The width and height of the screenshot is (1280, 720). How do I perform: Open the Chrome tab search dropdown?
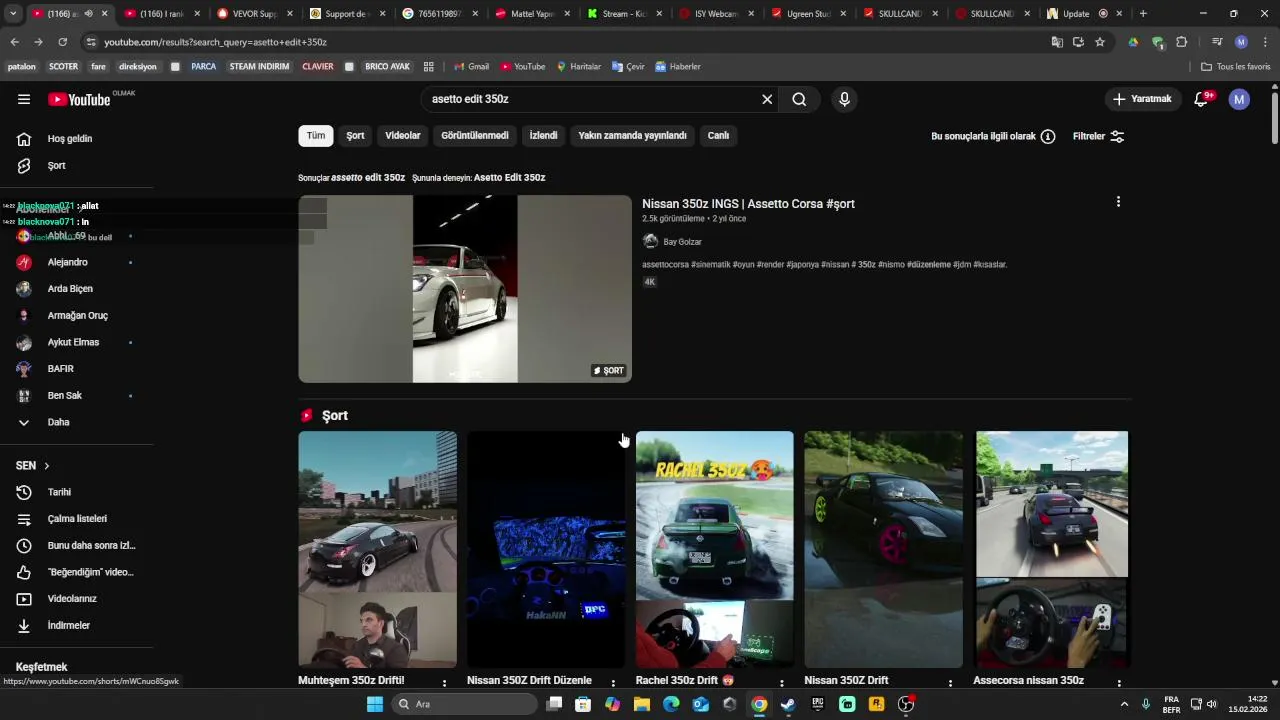[x=13, y=14]
